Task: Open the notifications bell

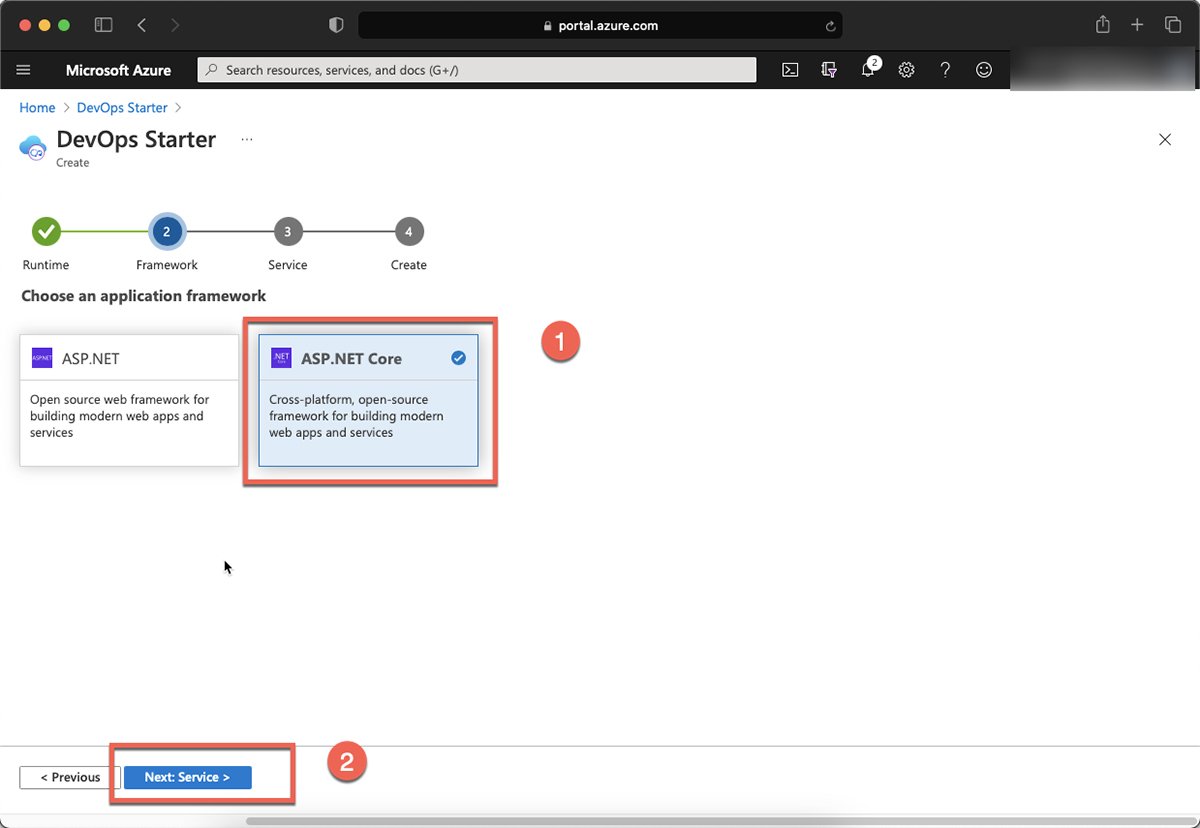Action: tap(868, 70)
